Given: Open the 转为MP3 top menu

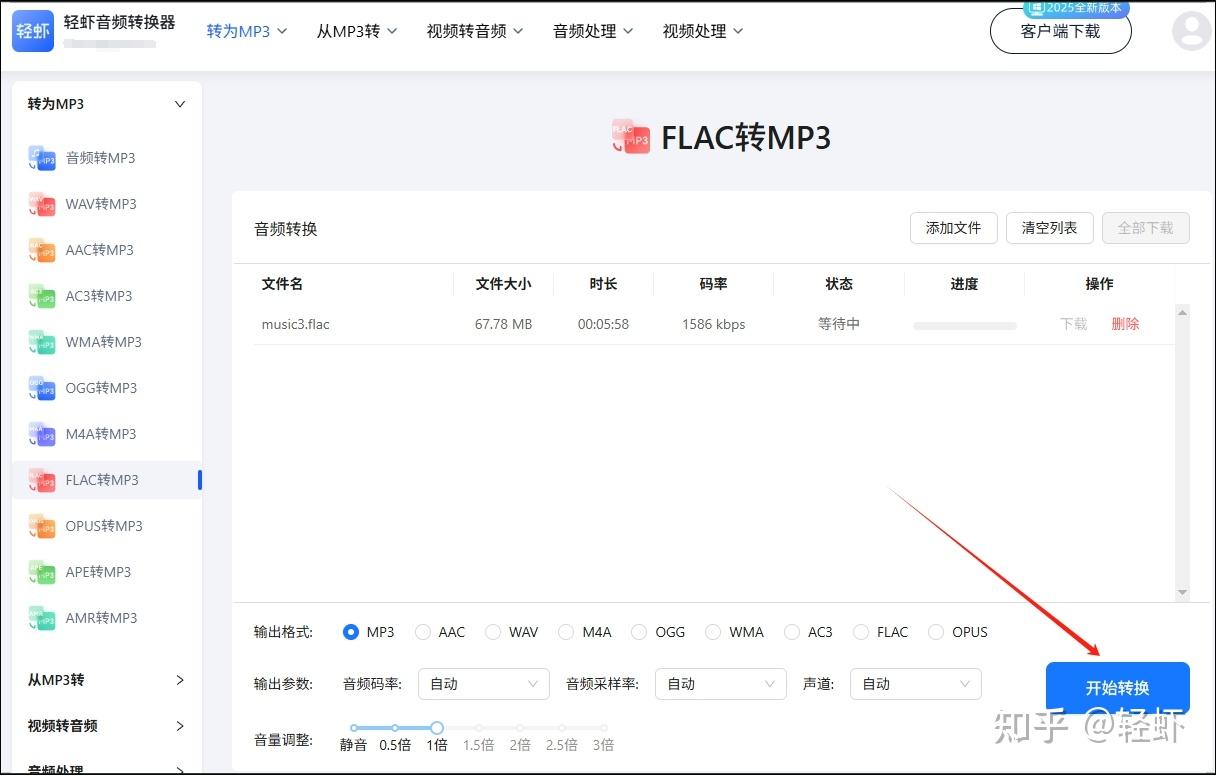Looking at the screenshot, I should pos(247,31).
